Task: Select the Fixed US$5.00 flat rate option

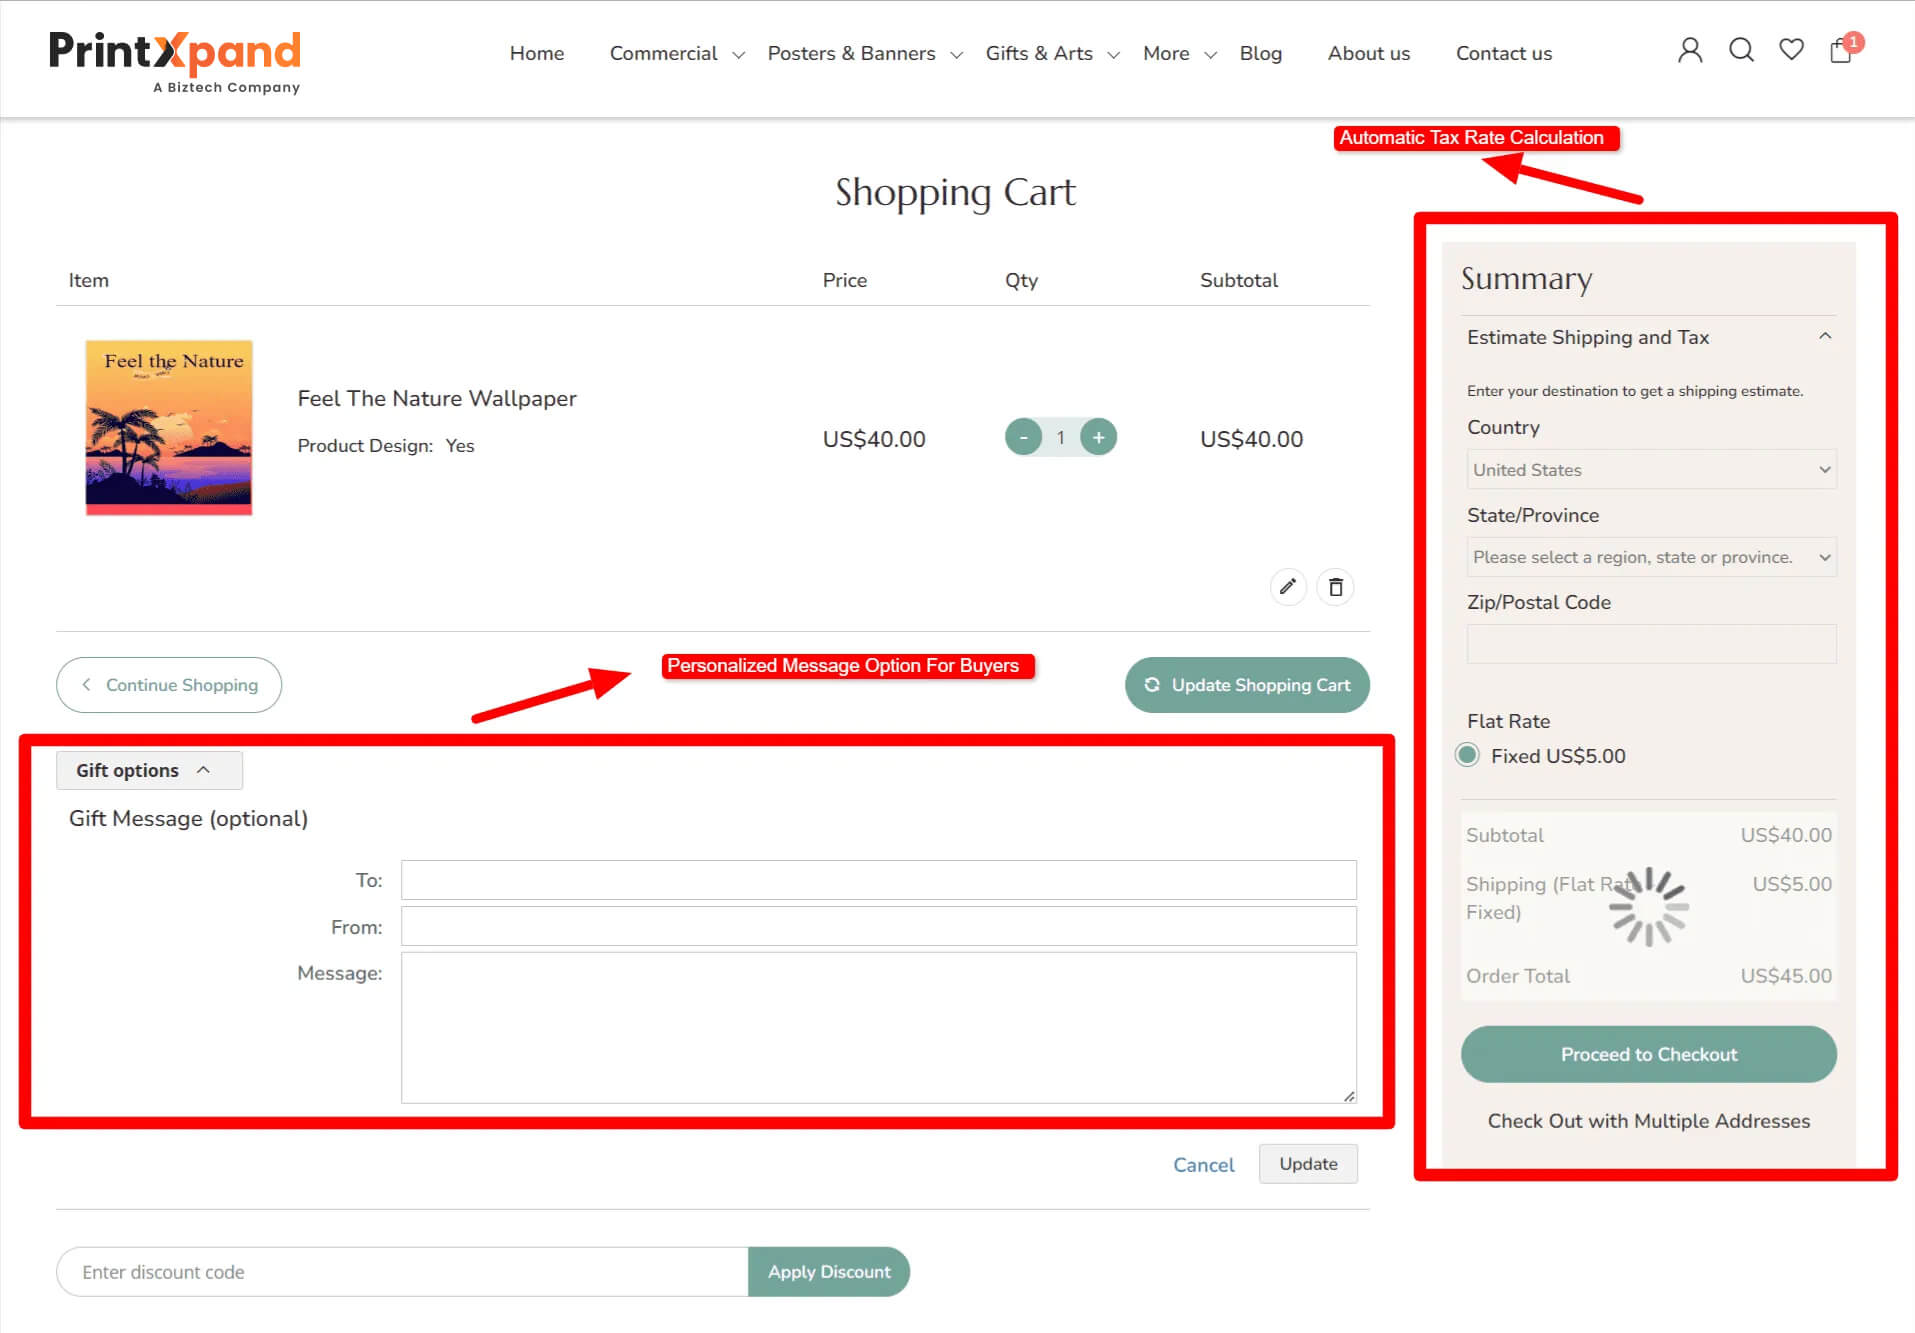Action: pyautogui.click(x=1467, y=755)
